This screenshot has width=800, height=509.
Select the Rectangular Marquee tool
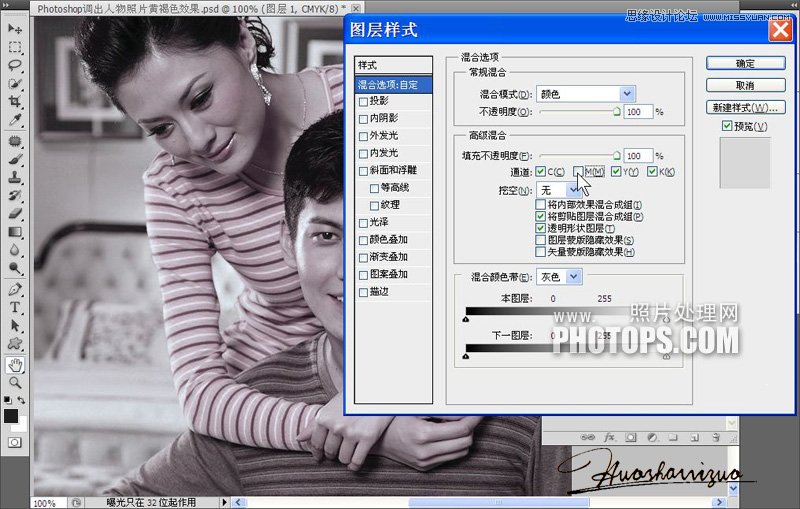(15, 47)
